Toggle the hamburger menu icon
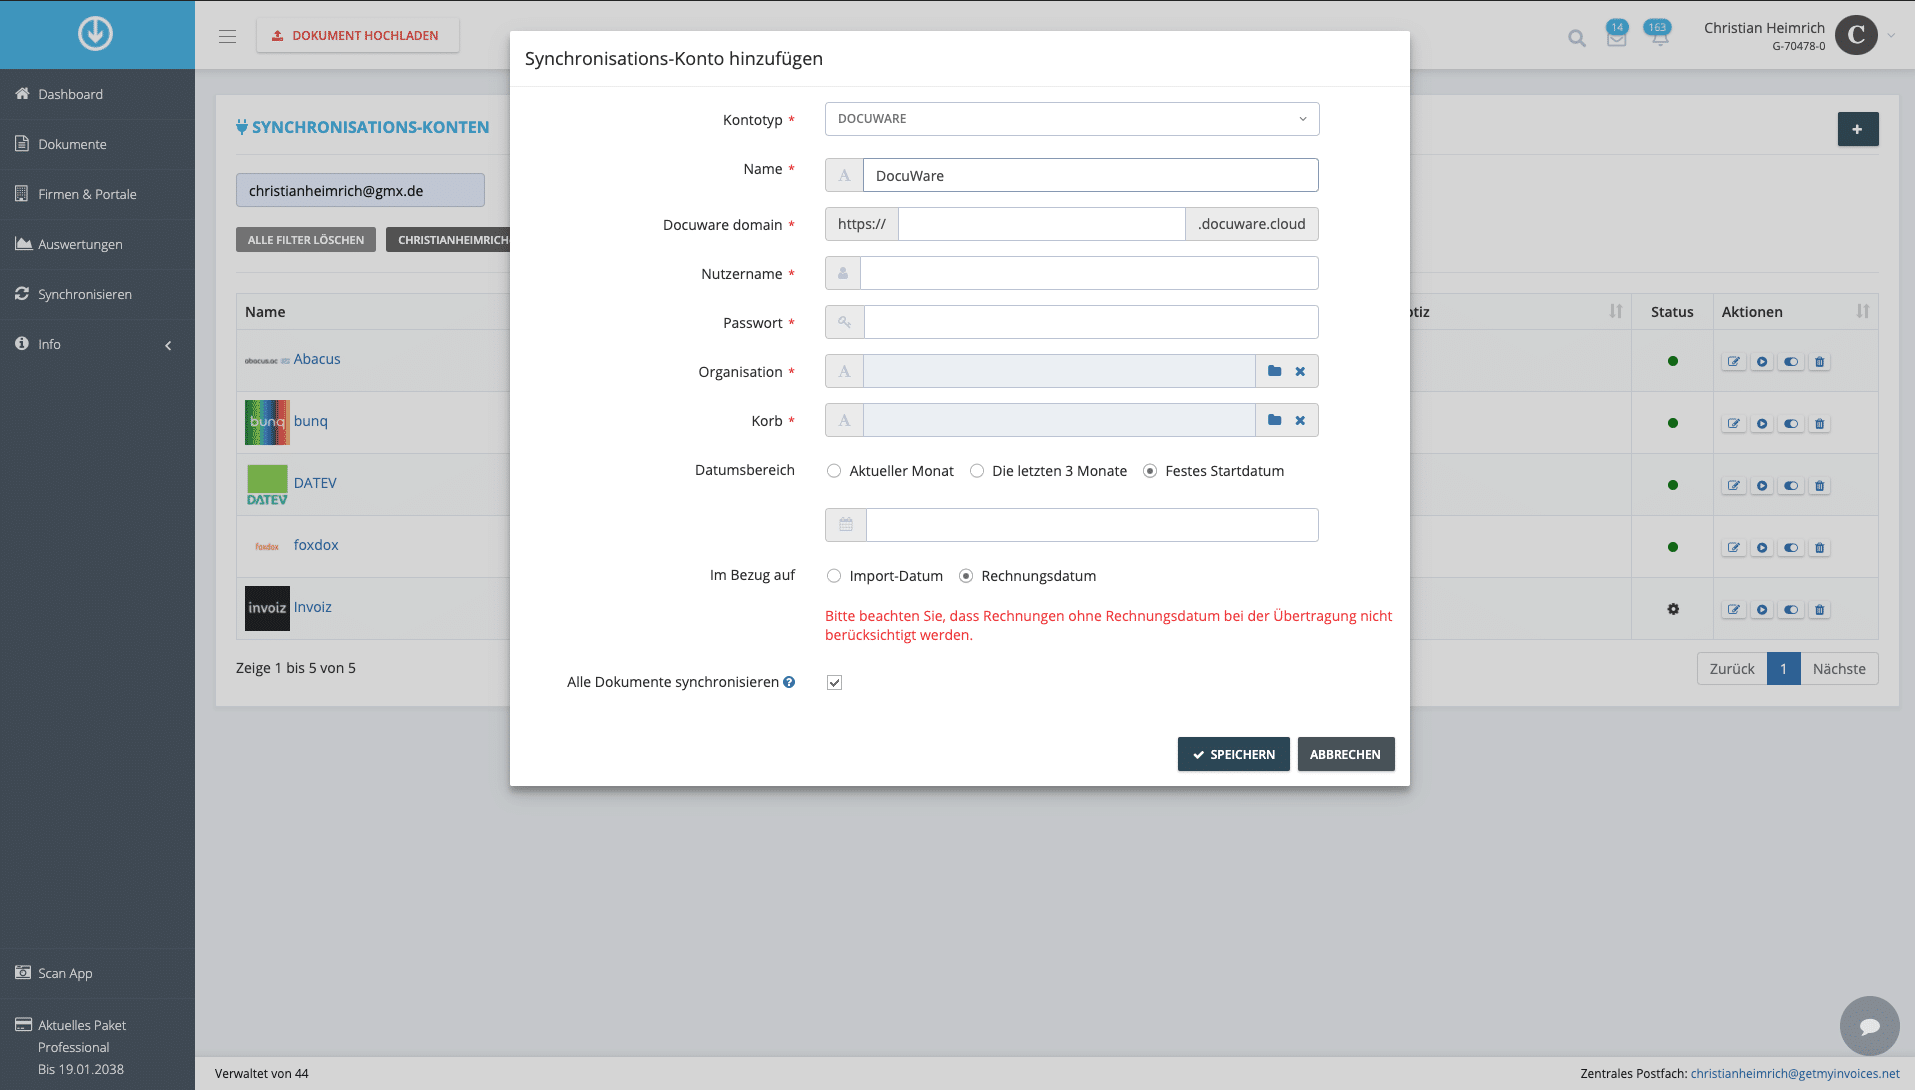 [x=228, y=36]
